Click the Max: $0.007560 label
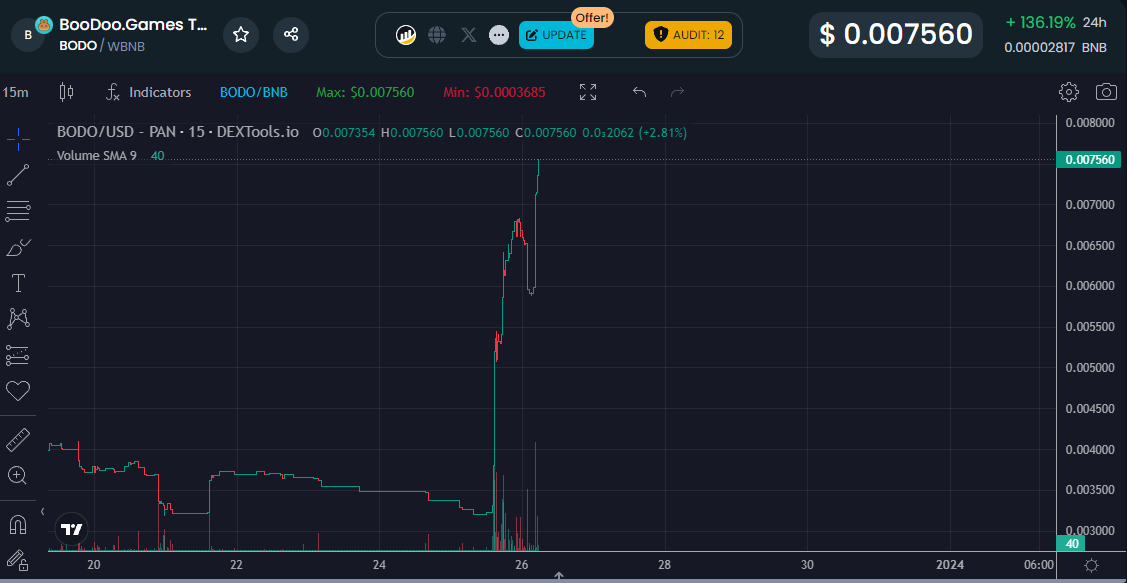This screenshot has height=583, width=1127. tap(365, 92)
